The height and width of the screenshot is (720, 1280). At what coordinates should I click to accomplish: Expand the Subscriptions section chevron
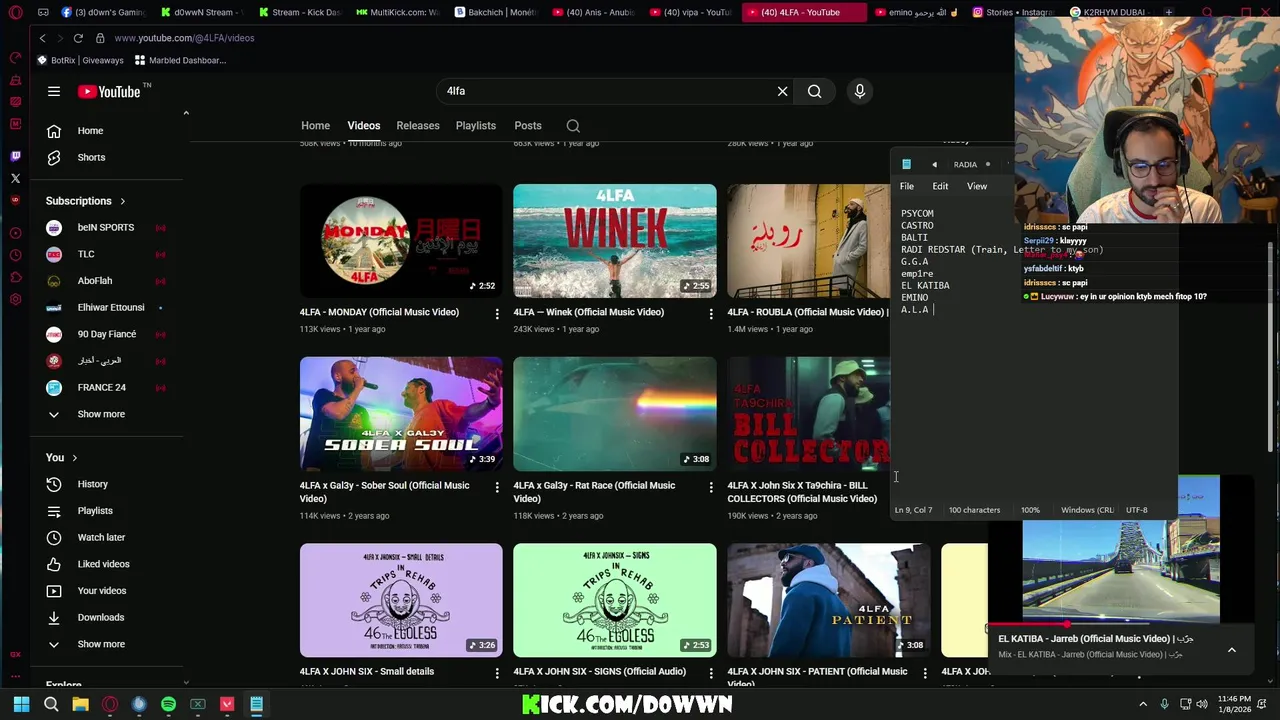click(123, 201)
